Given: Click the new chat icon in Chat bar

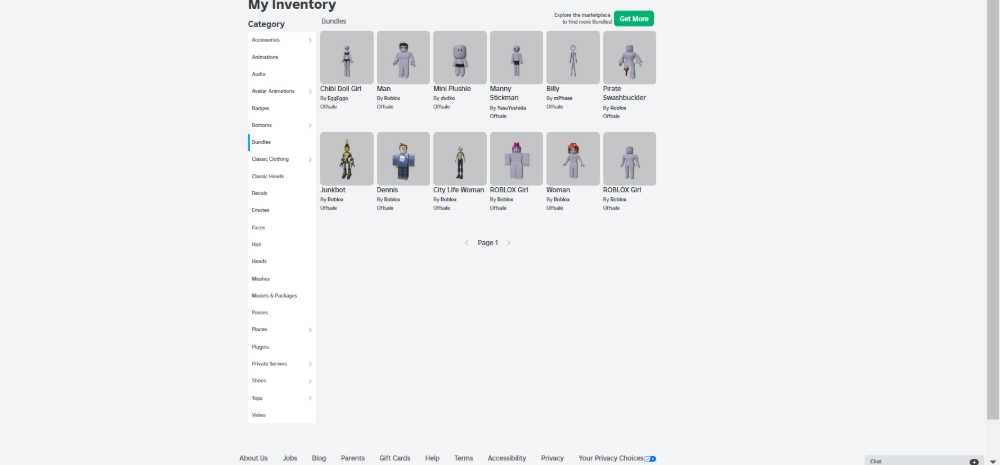Looking at the screenshot, I should point(974,462).
